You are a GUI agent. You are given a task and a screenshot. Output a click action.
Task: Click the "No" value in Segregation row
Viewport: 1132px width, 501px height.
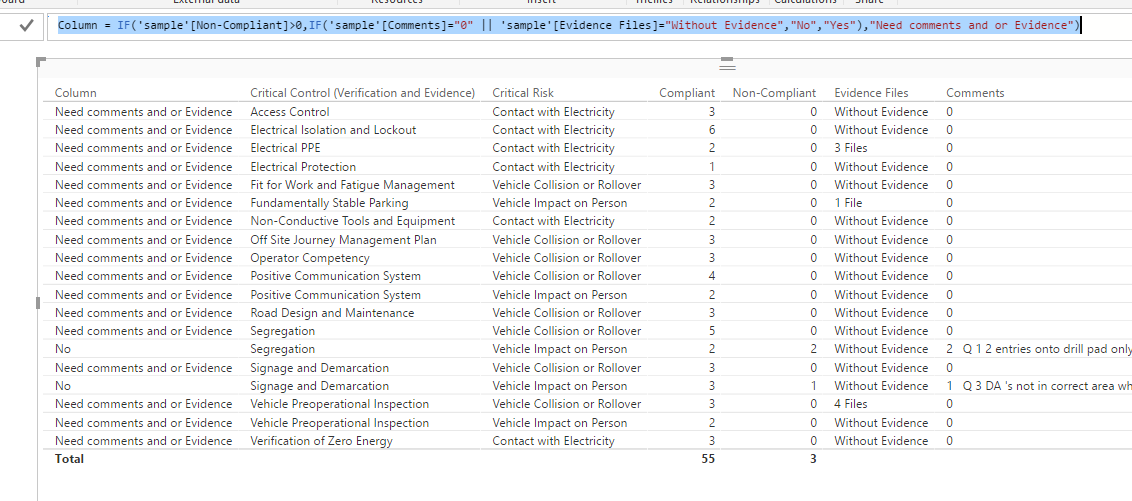[62, 349]
